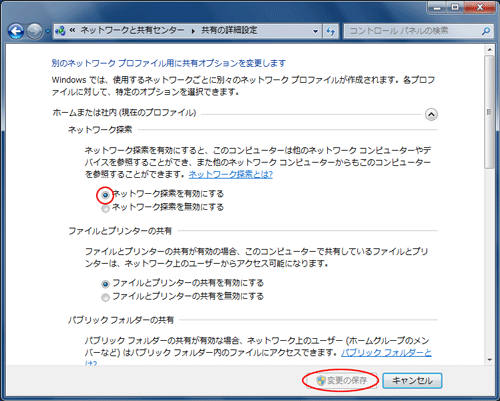Click the refresh icon beside address bar
This screenshot has height=401, width=500.
click(331, 31)
